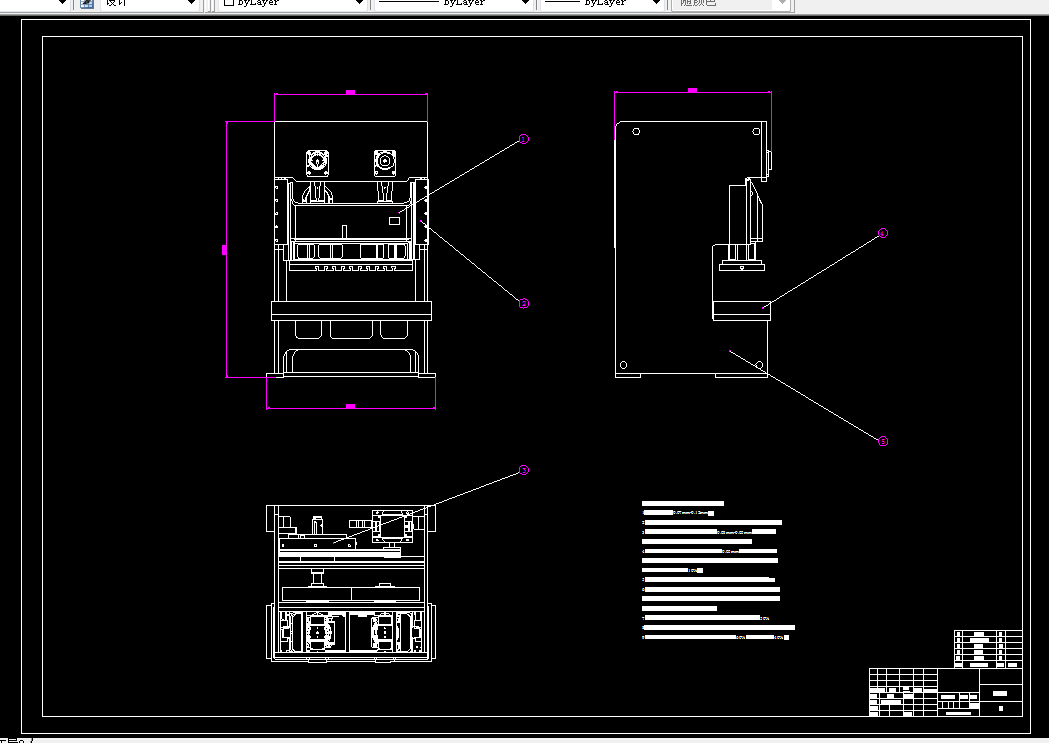Open the ByLayer linetype dropdown

[x=453, y=3]
